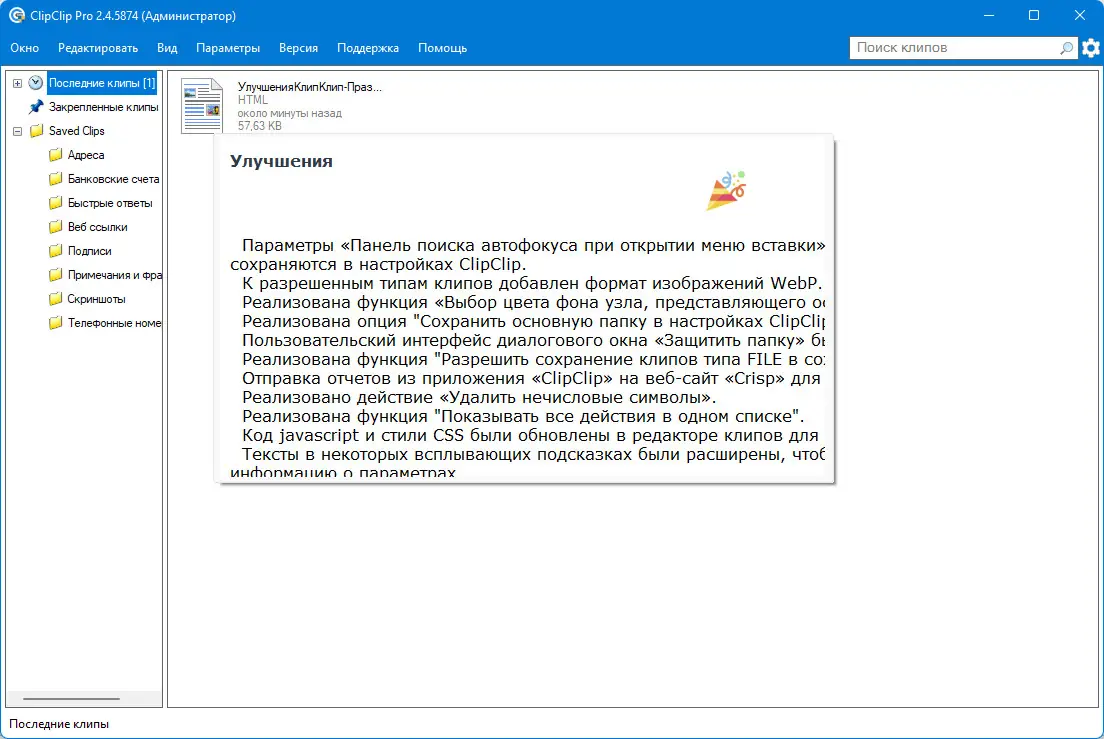Click the Отправка отчетов из приложения line
1104x739 pixels.
point(532,379)
